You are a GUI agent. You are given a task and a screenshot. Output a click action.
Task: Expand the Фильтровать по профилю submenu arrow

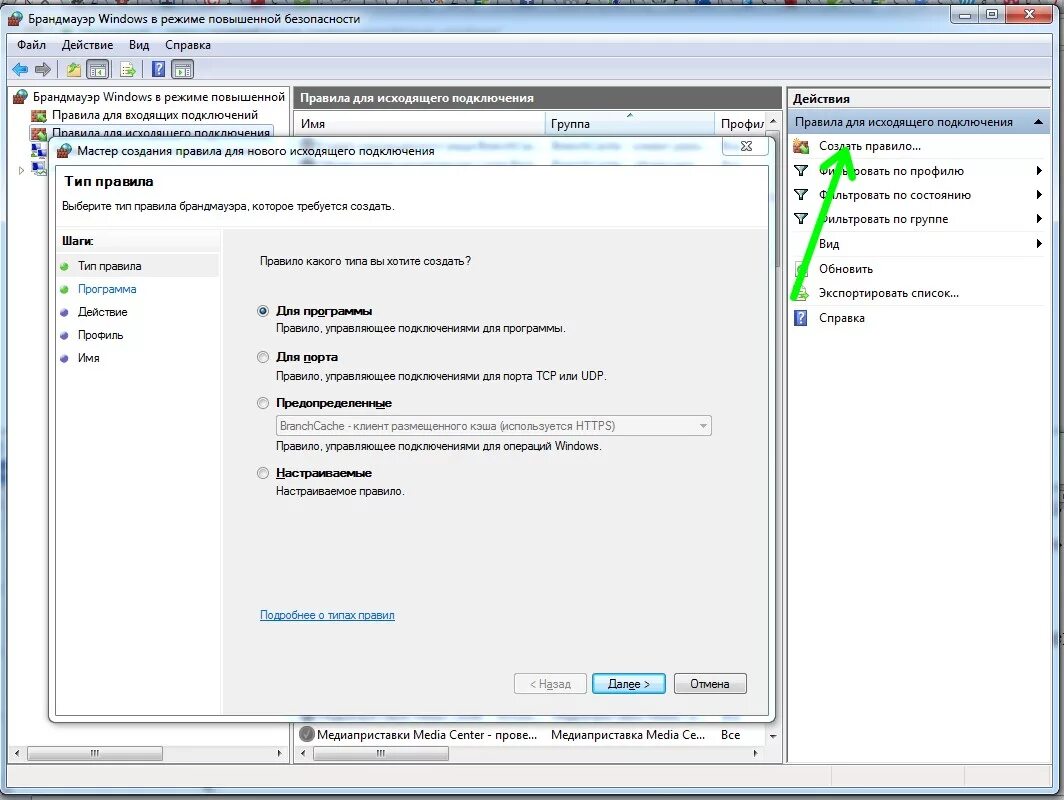[x=1039, y=171]
